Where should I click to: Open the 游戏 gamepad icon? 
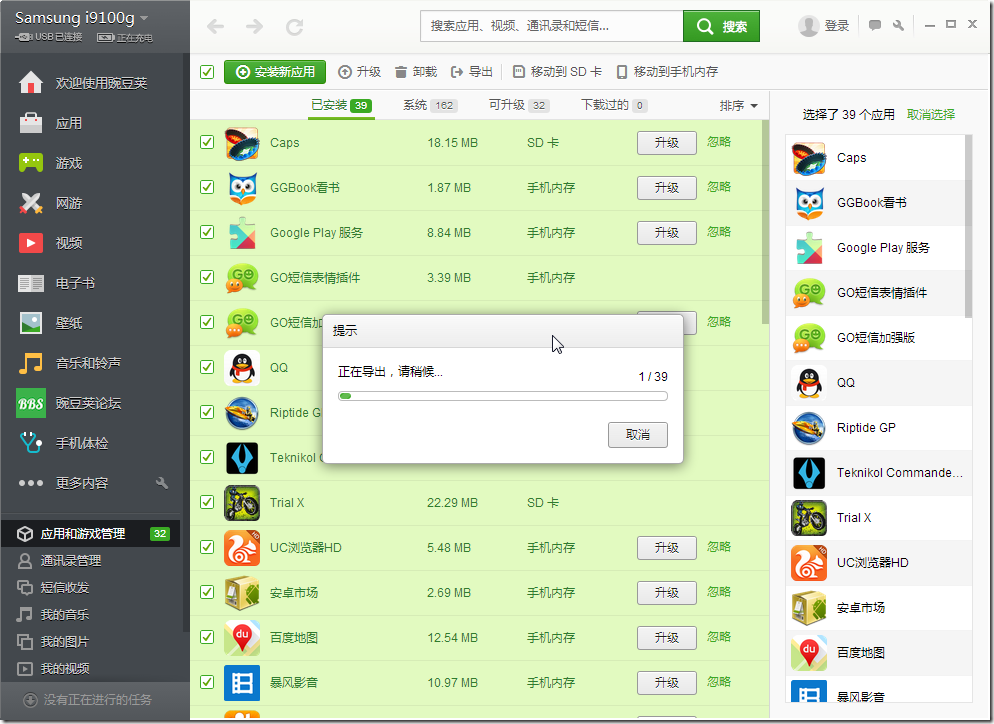30,163
